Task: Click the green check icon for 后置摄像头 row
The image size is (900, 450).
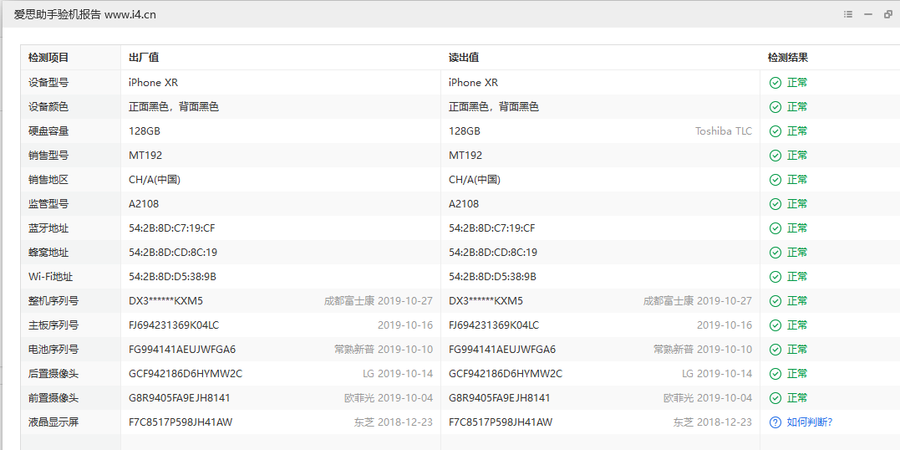Action: pyautogui.click(x=775, y=374)
